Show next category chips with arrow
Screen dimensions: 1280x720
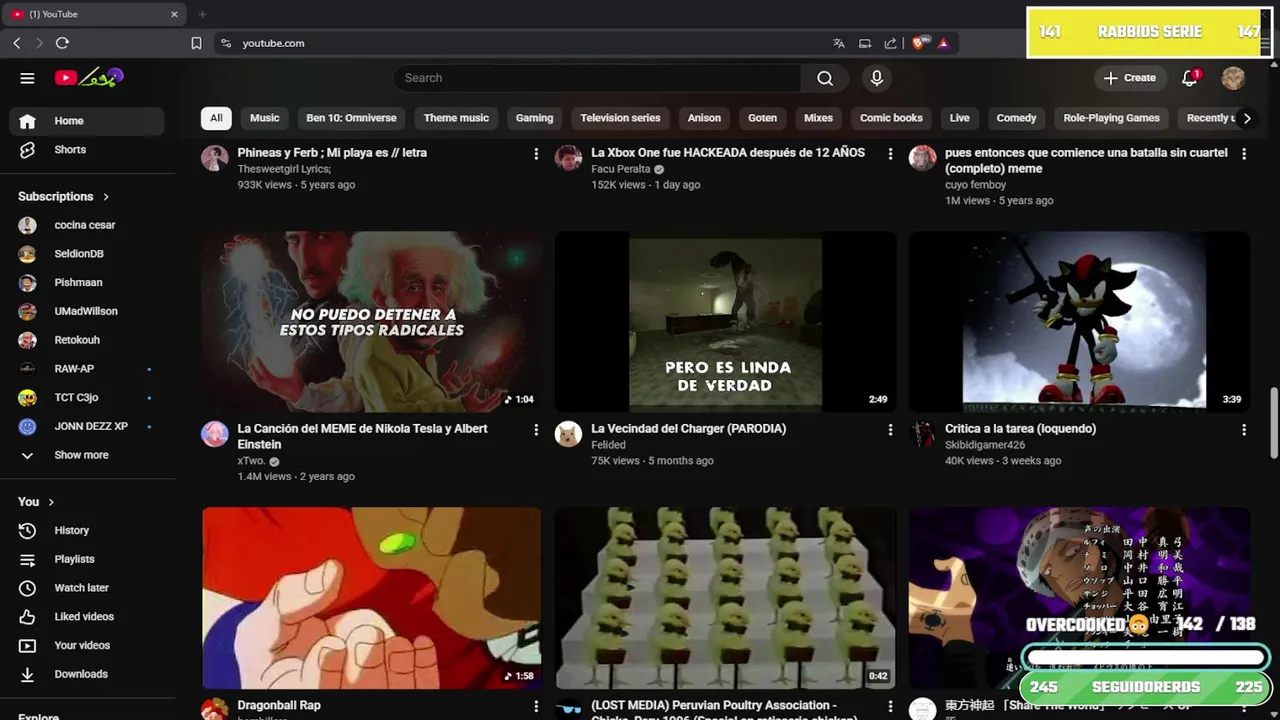pyautogui.click(x=1246, y=118)
